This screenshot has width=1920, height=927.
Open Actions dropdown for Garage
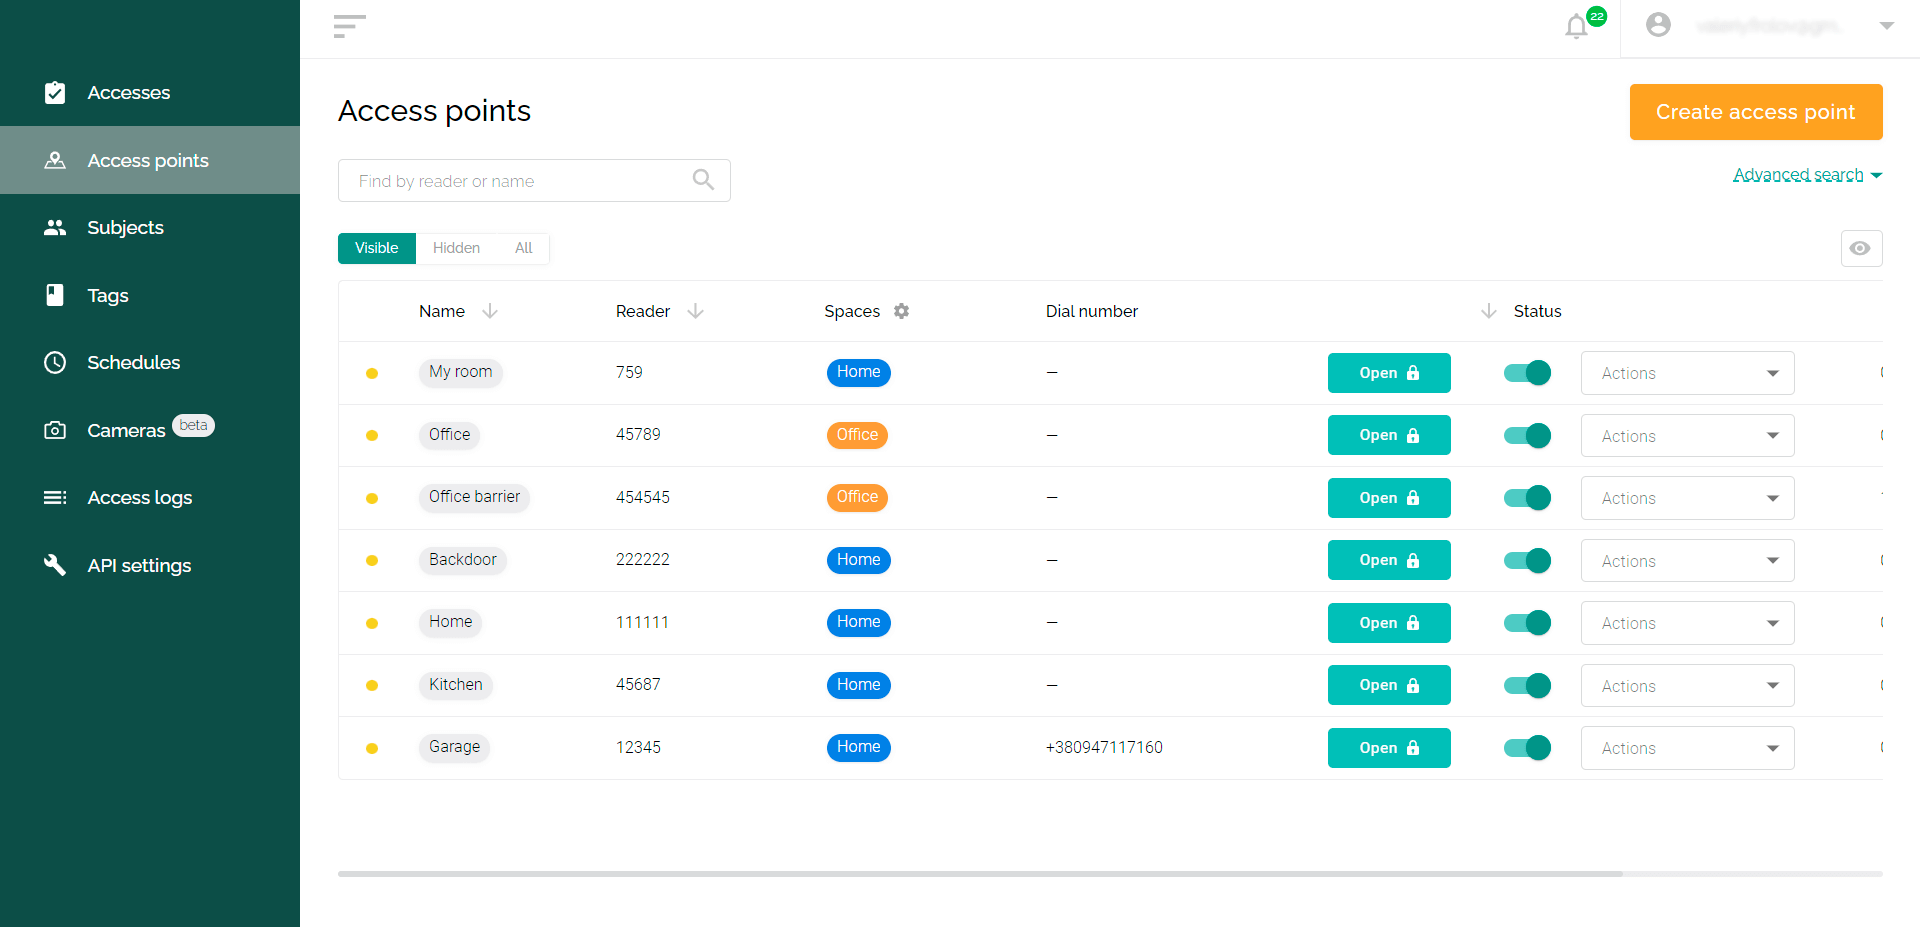1687,748
